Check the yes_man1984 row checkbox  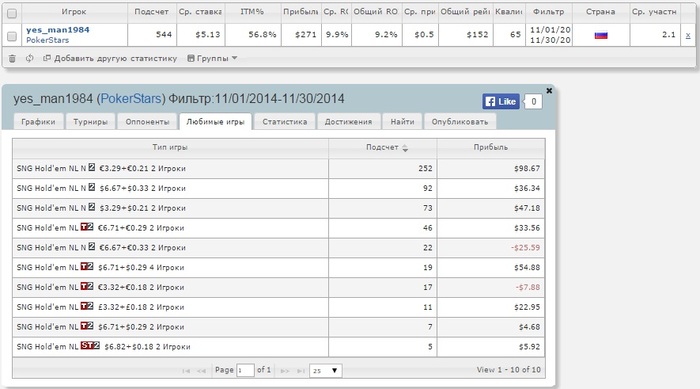click(12, 36)
